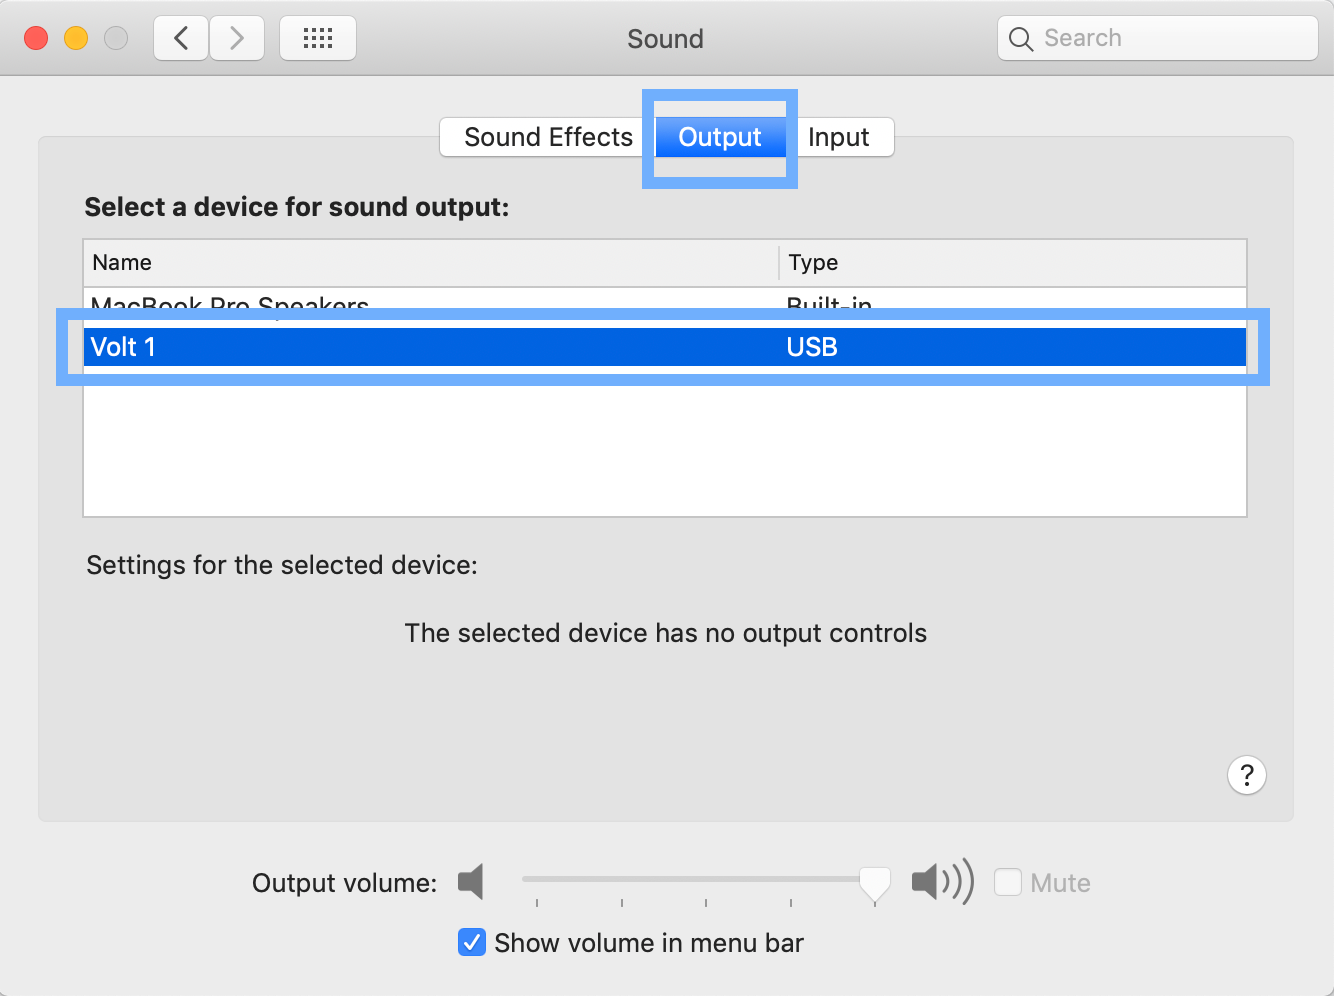Open the Help question mark

1246,775
